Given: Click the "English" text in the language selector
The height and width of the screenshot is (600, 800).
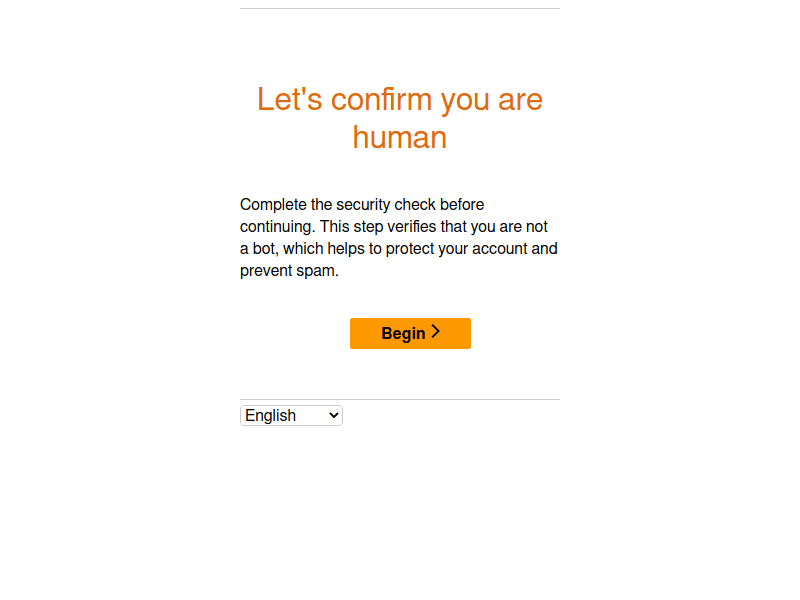Looking at the screenshot, I should point(271,415).
